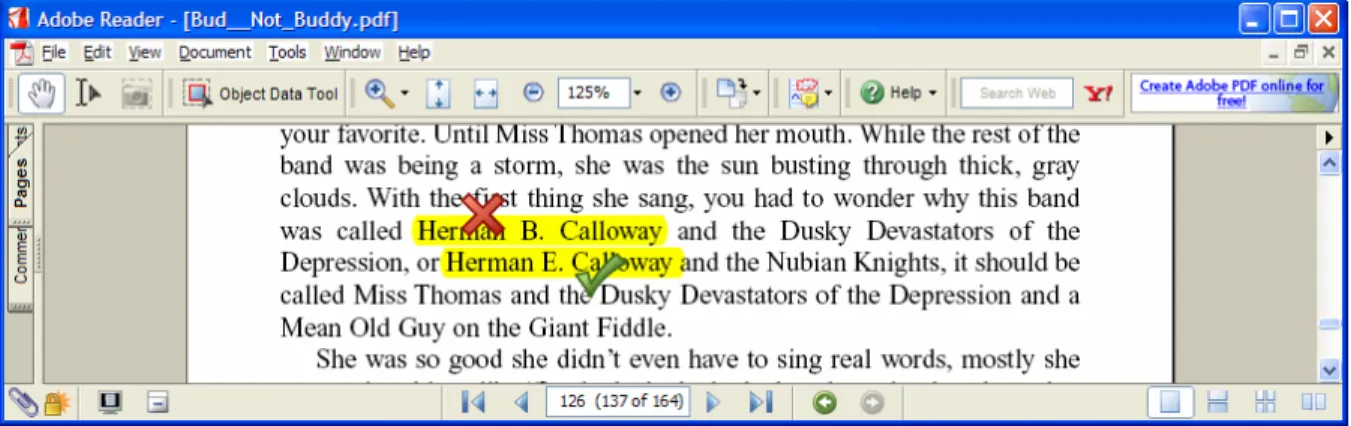
Task: Enable Continuous page layout
Action: tap(1217, 402)
